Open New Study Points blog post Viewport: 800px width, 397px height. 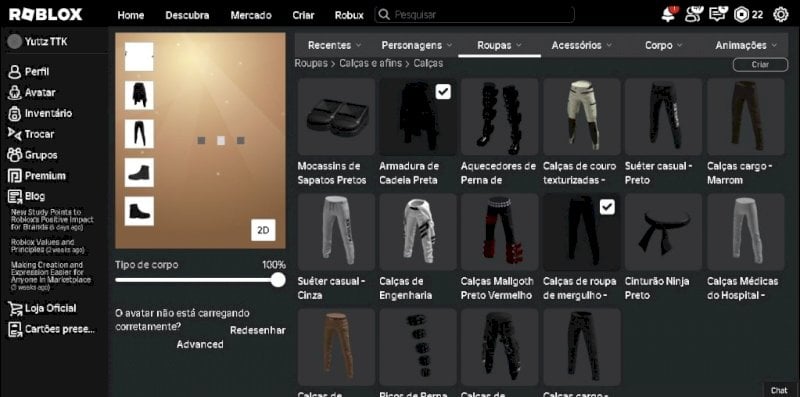click(x=53, y=219)
